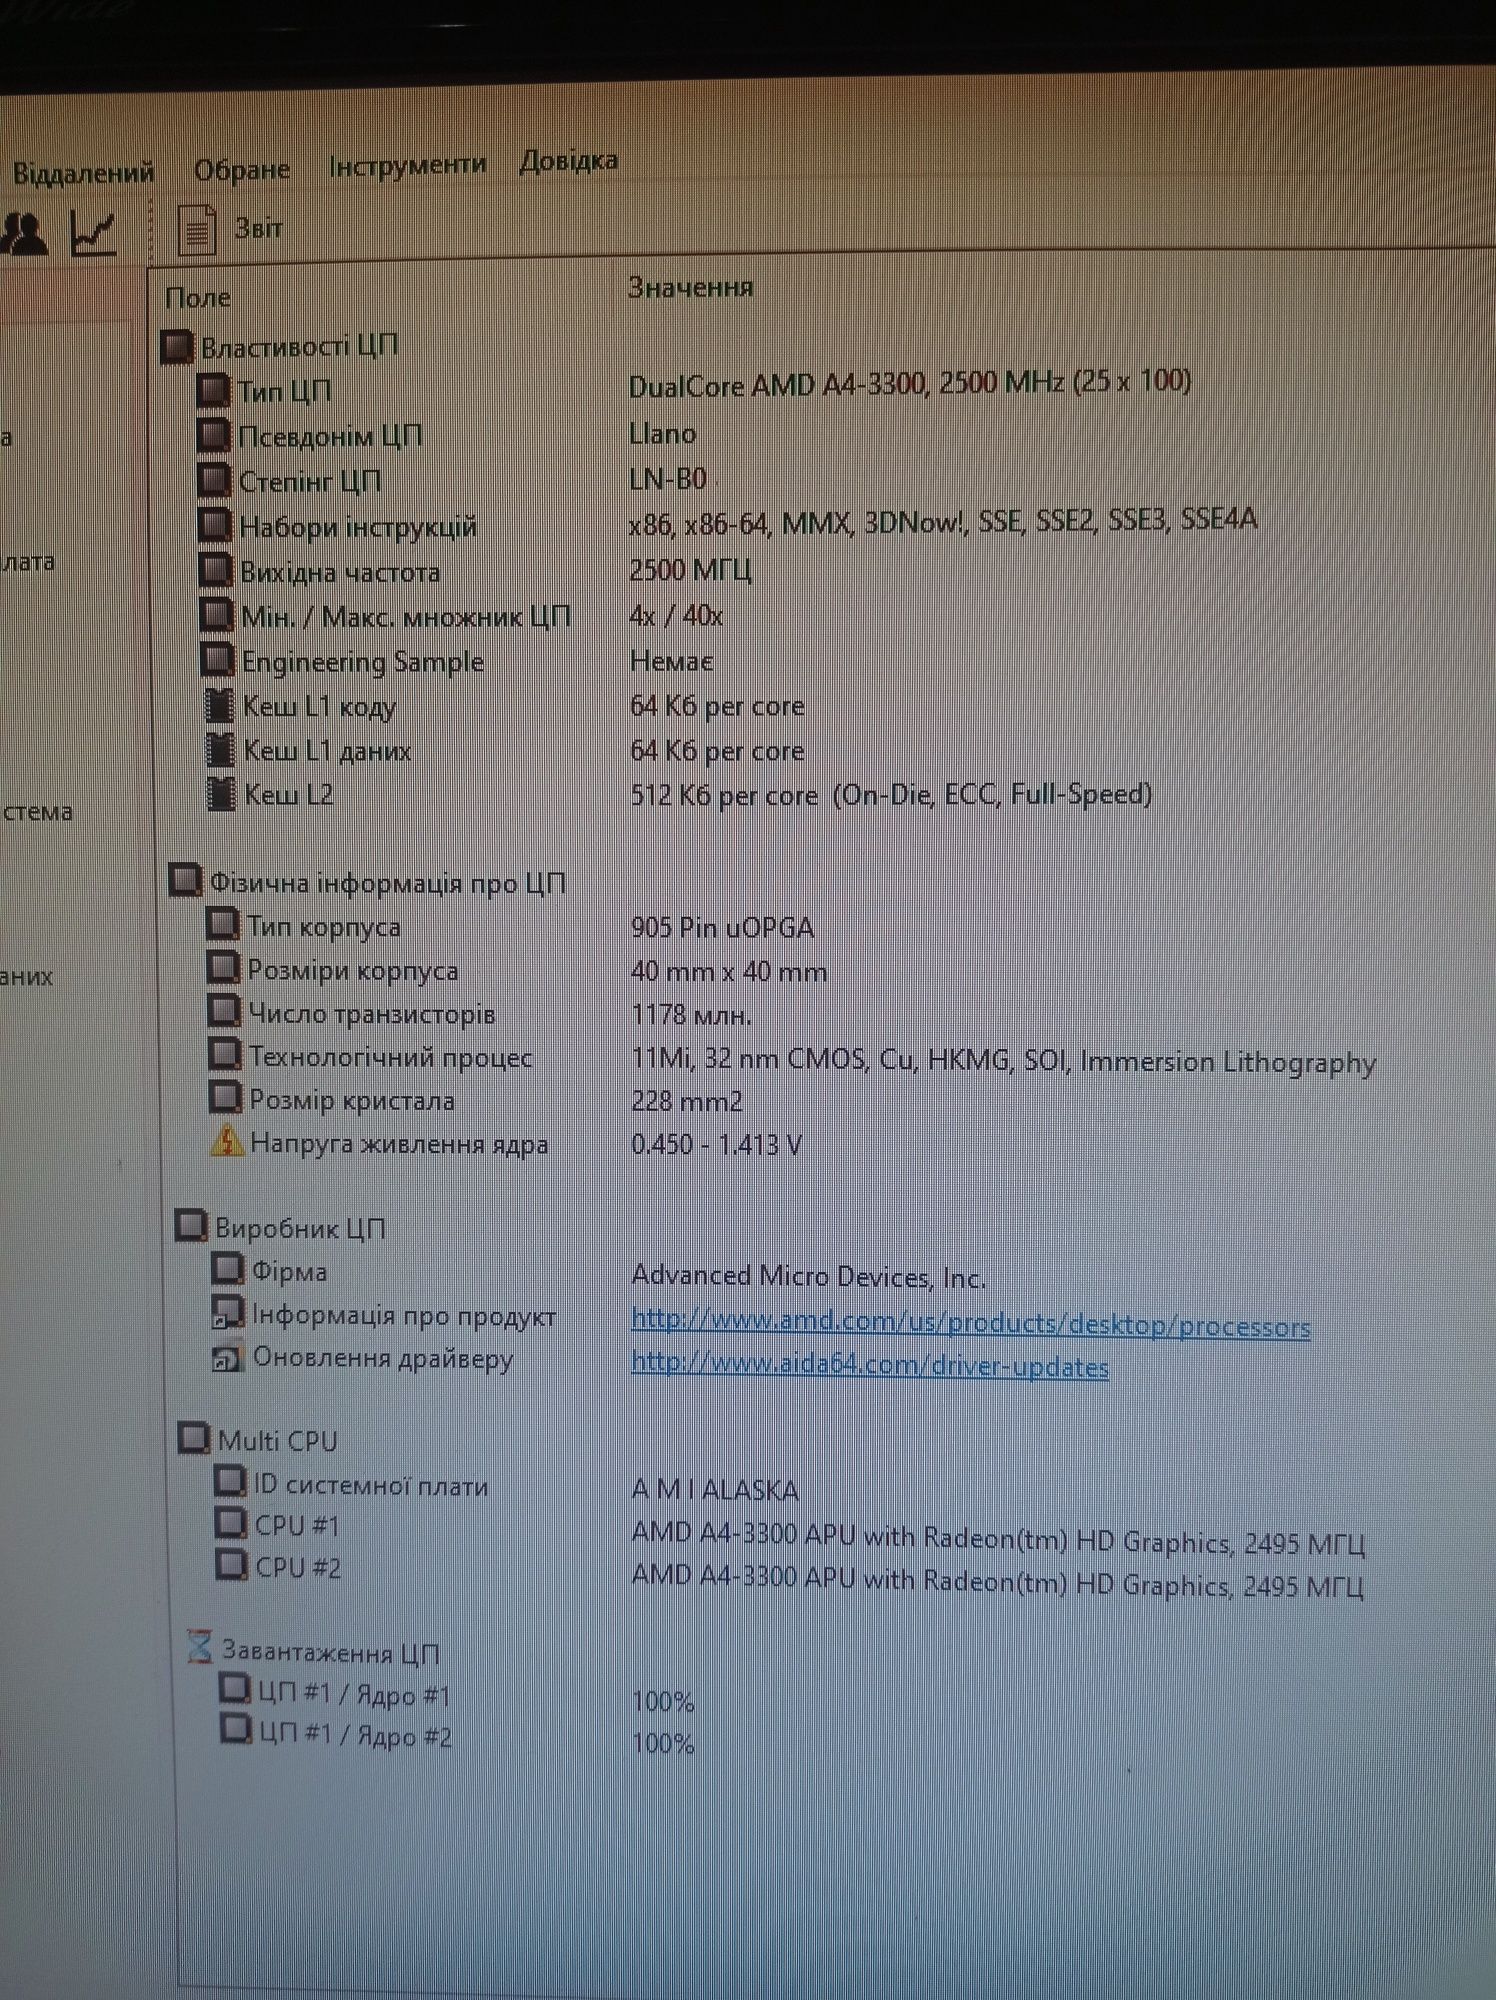The height and width of the screenshot is (2000, 1496).
Task: Select the x86, x86-64, MMX instruction sets value
Action: (x=943, y=521)
